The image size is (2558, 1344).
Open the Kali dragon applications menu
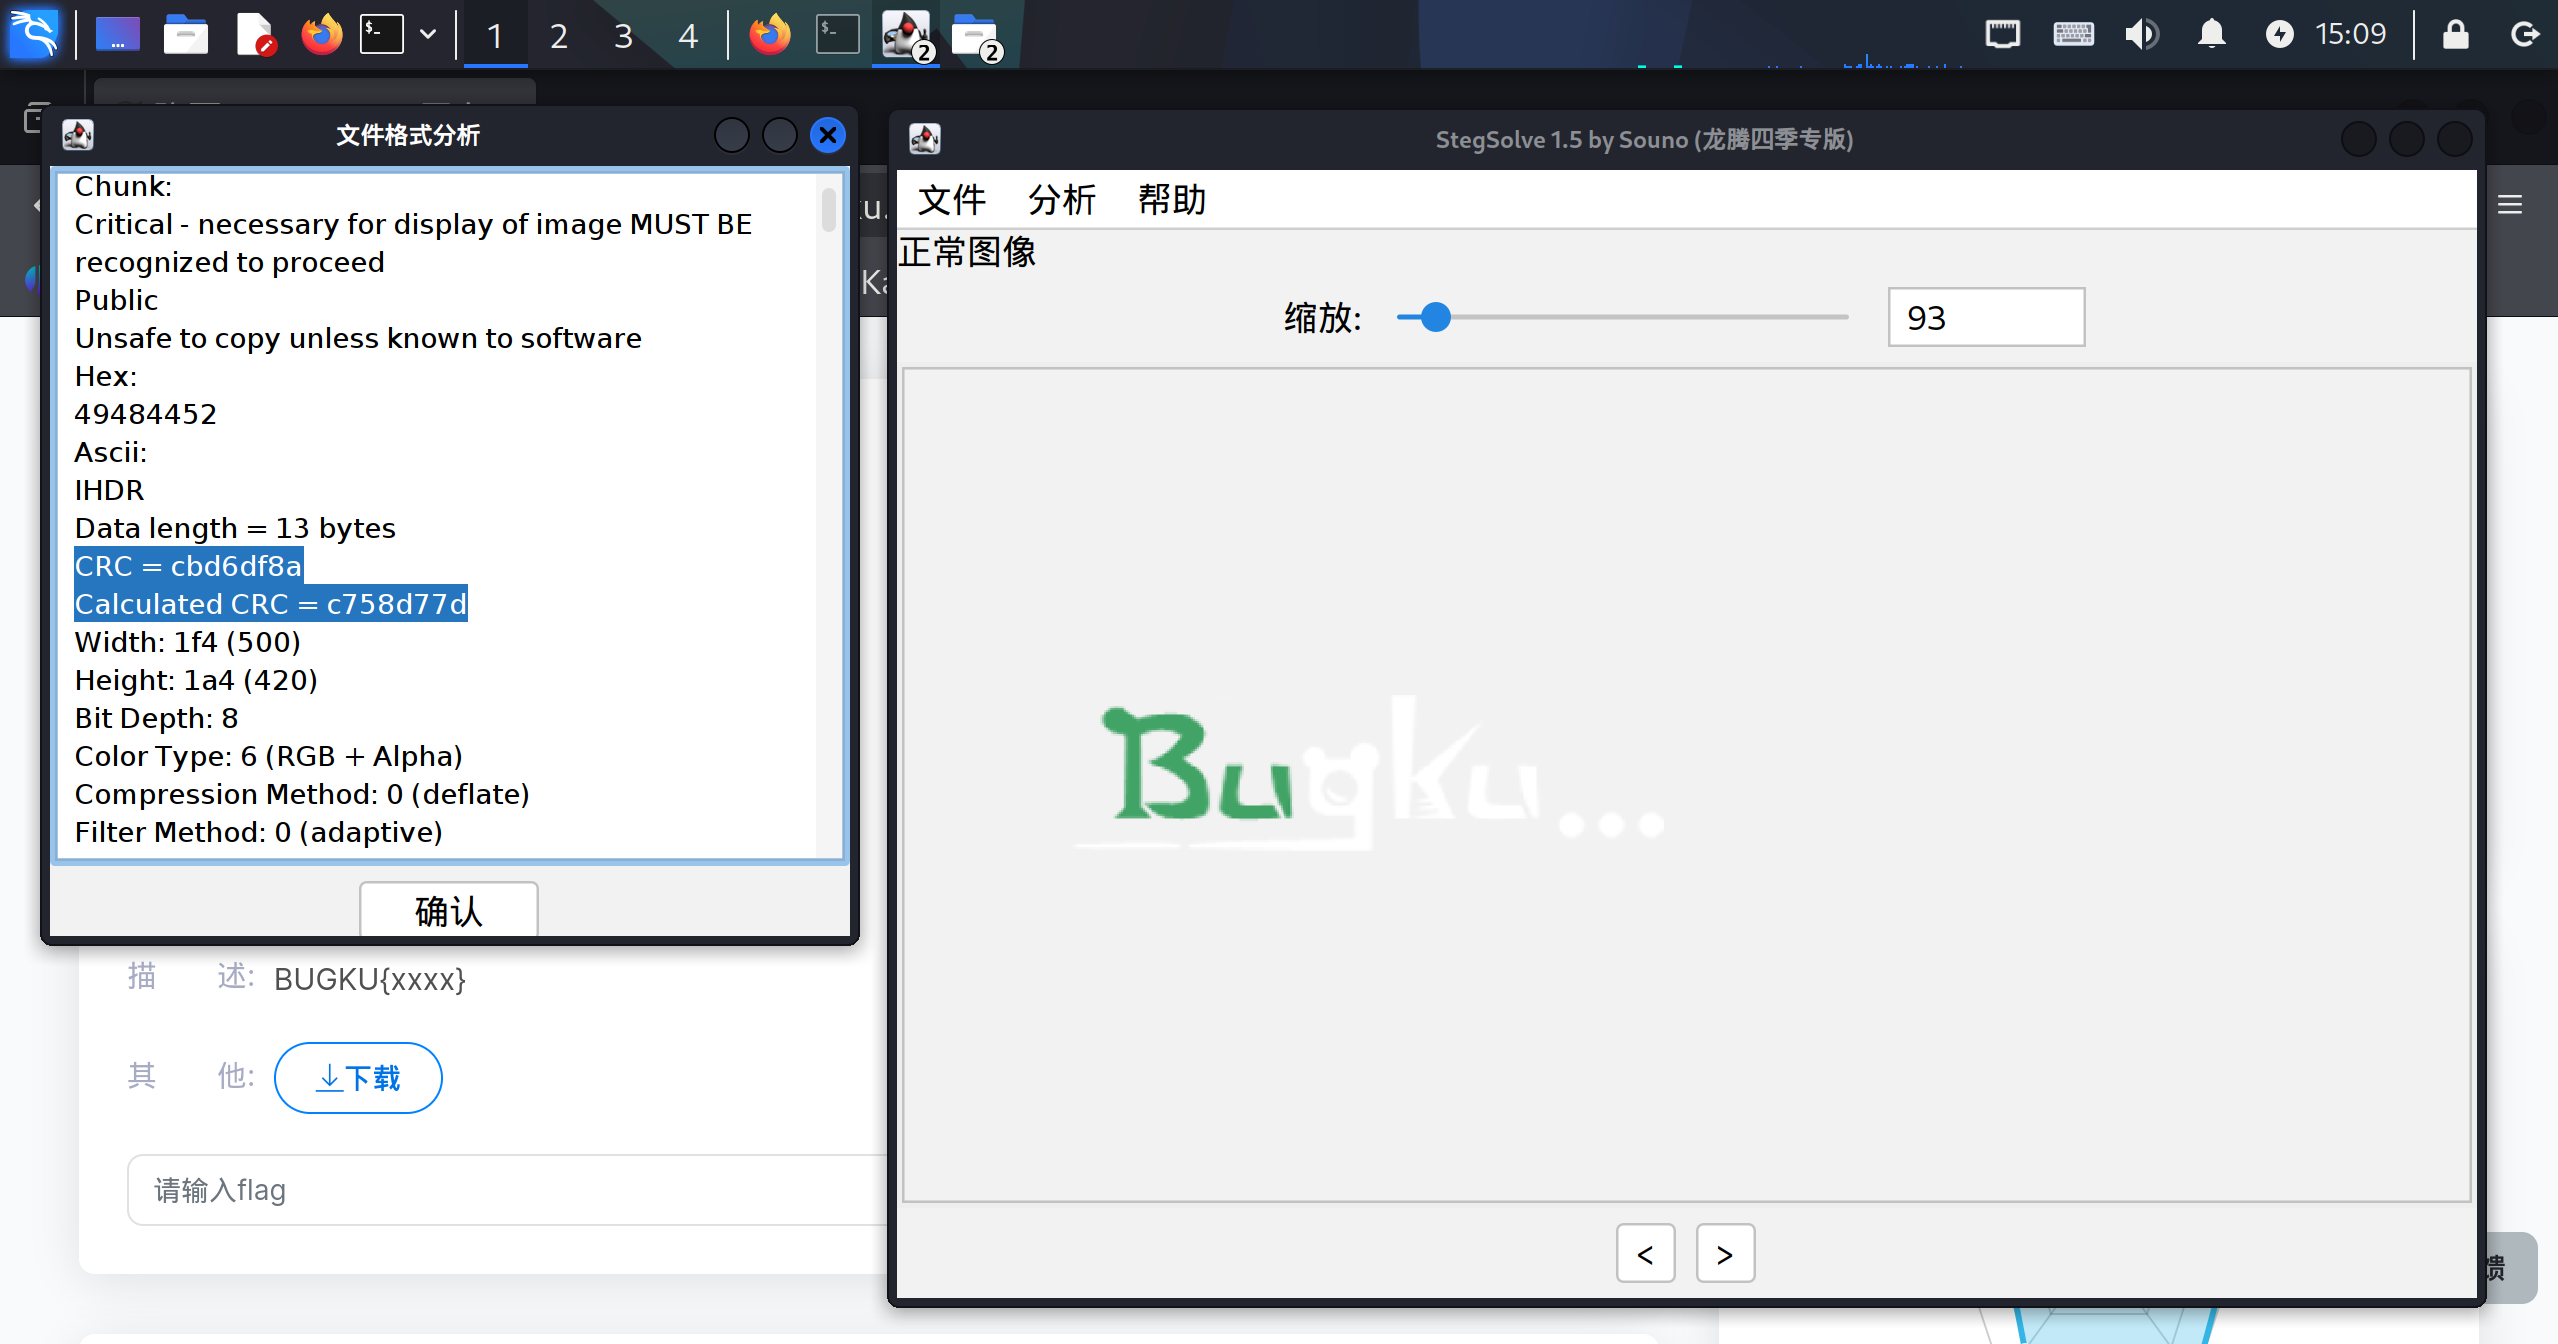pyautogui.click(x=34, y=34)
